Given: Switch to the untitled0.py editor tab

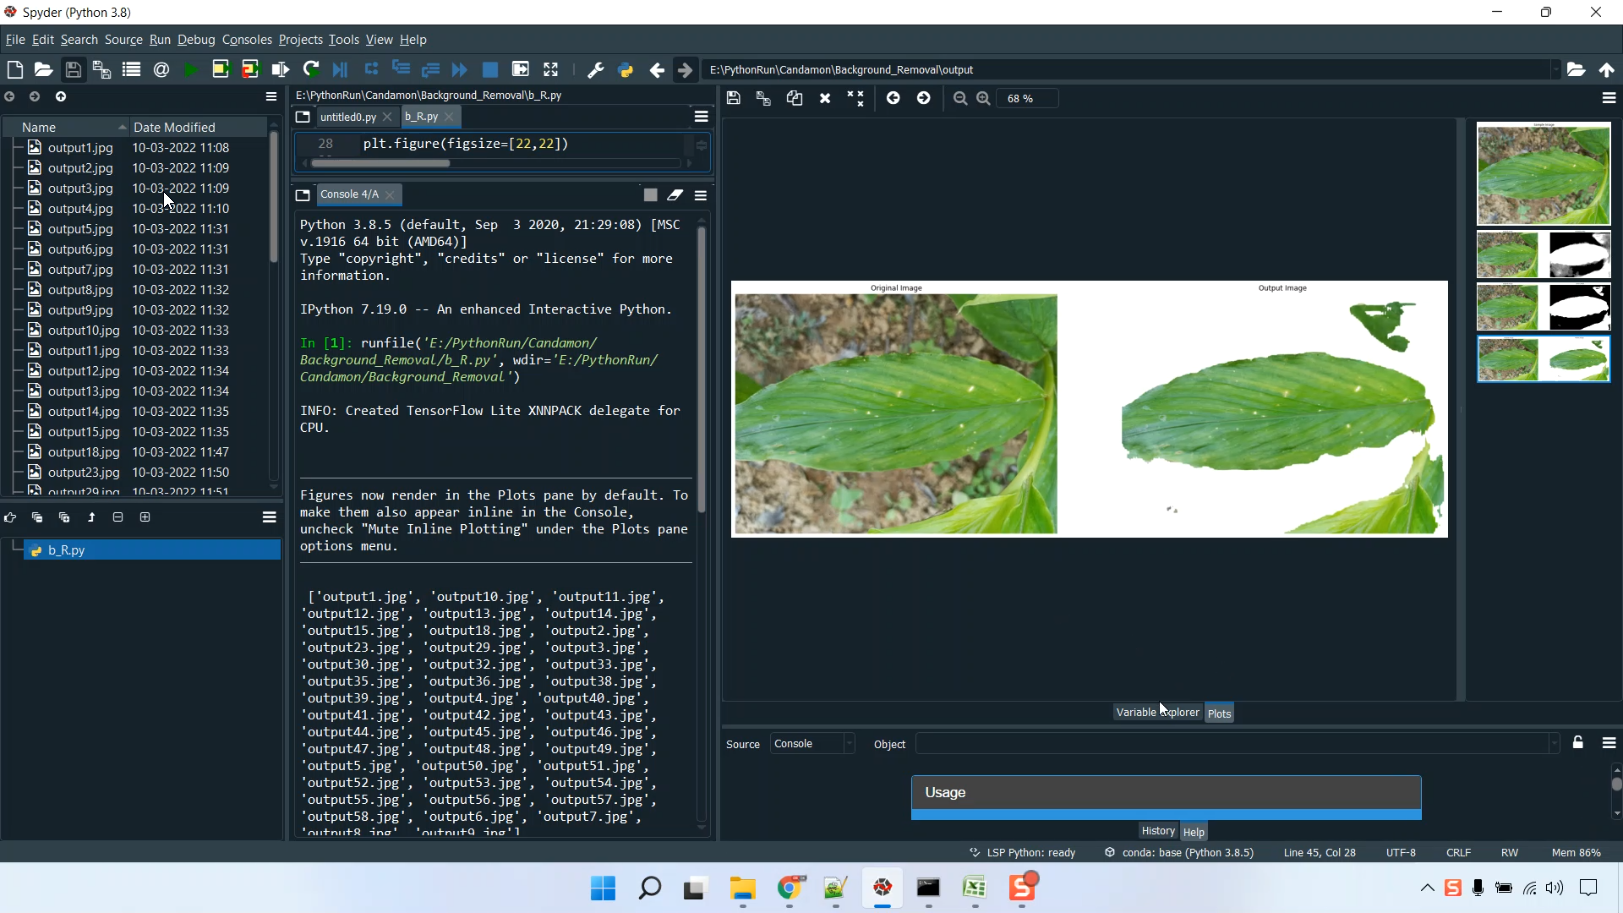Looking at the screenshot, I should pos(348,117).
